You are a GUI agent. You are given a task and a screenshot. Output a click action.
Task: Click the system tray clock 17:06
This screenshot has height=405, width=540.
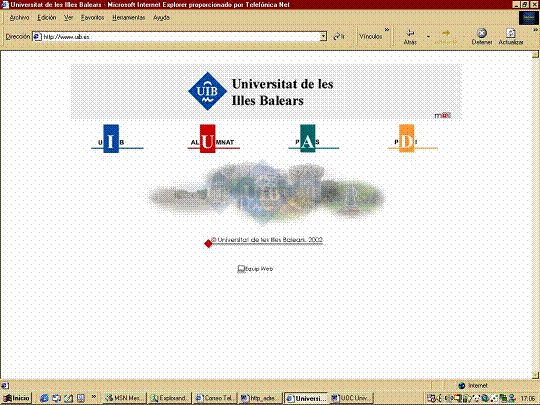point(528,398)
